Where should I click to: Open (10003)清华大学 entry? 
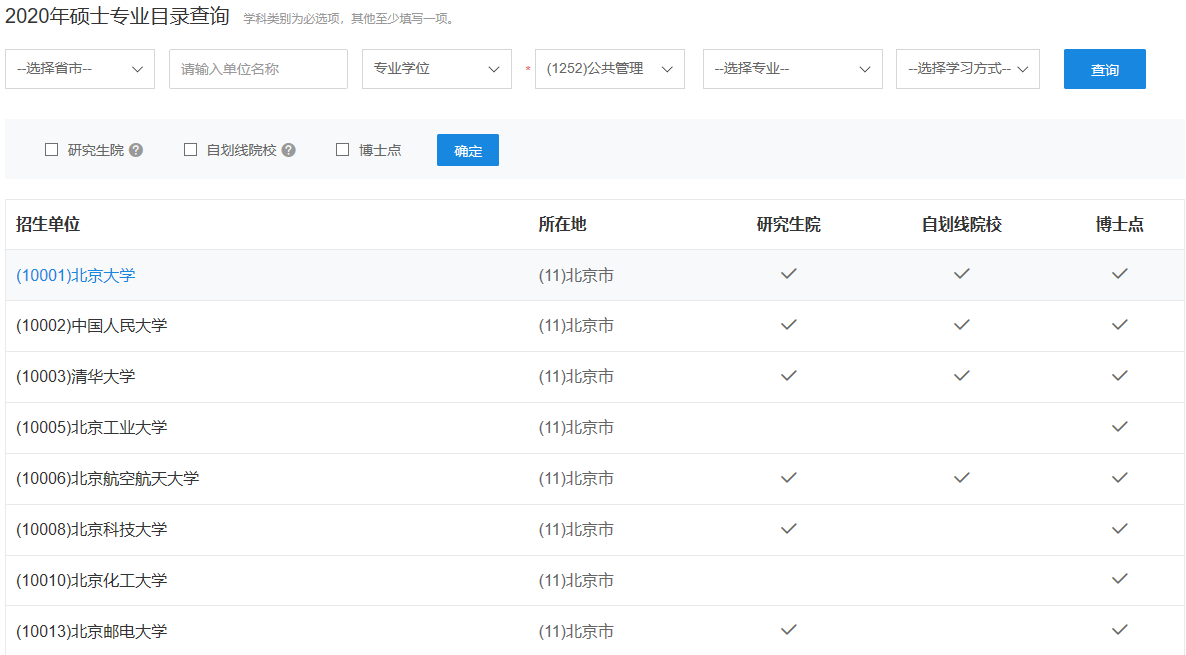tap(76, 377)
